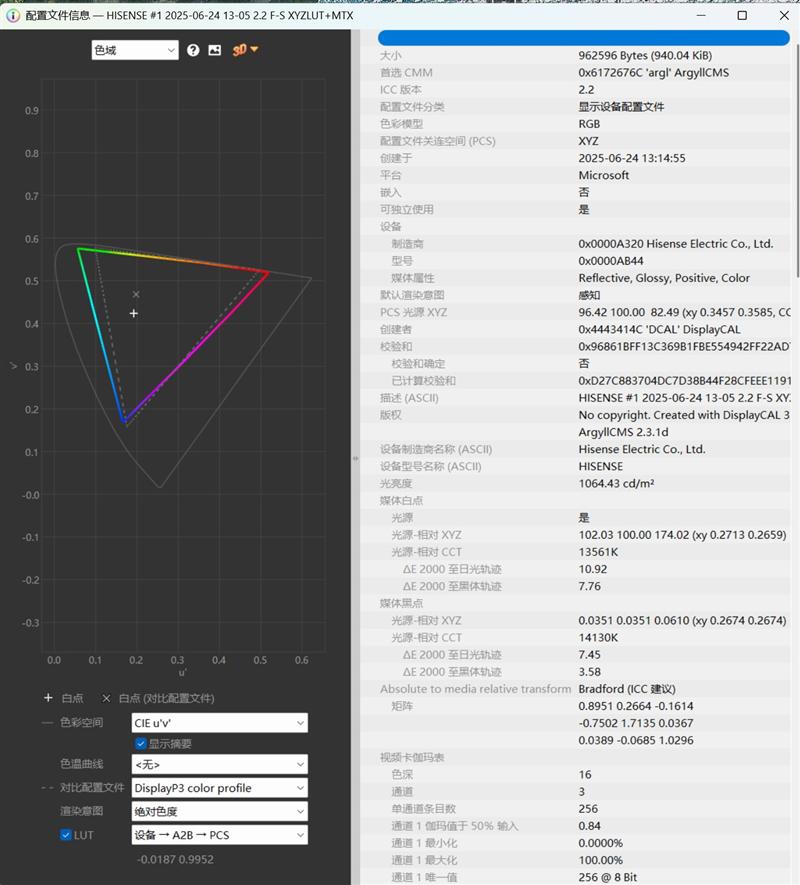Click the app icon in title bar

tap(12, 16)
